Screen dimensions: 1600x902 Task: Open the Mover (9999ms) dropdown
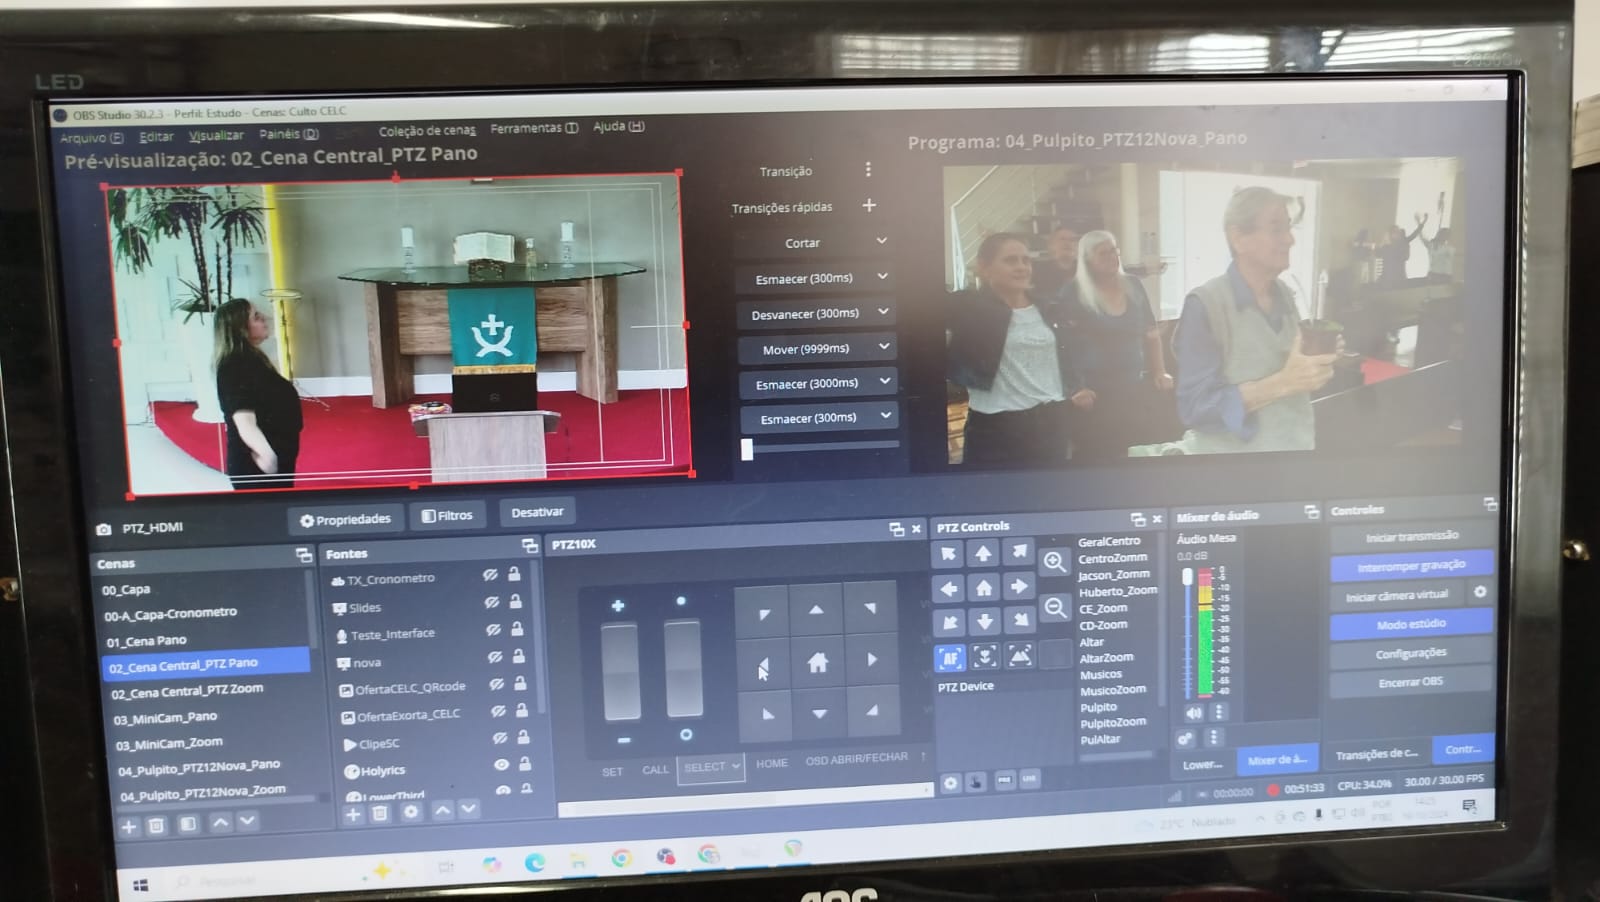(x=884, y=347)
